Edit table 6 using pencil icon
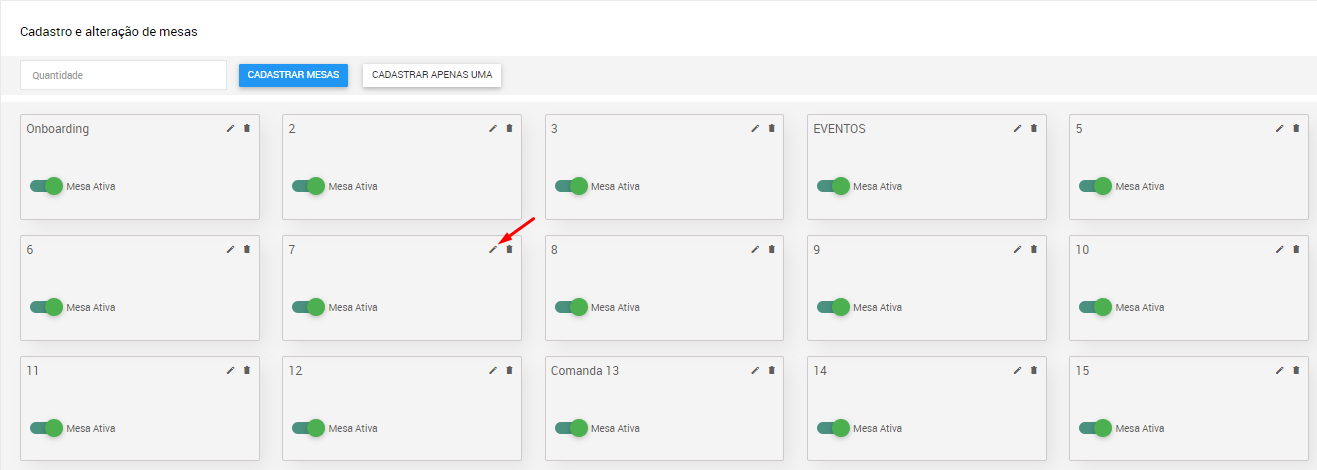 [230, 249]
